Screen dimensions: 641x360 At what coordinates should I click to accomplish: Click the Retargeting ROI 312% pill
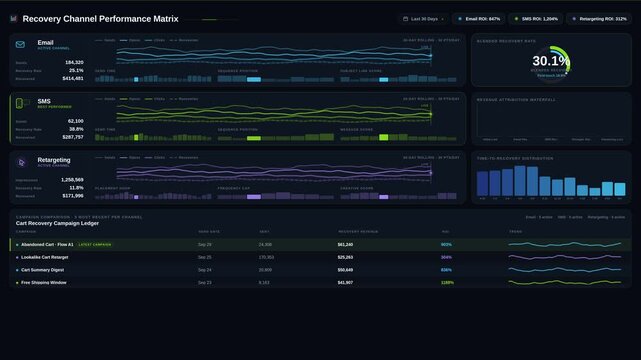click(x=599, y=19)
